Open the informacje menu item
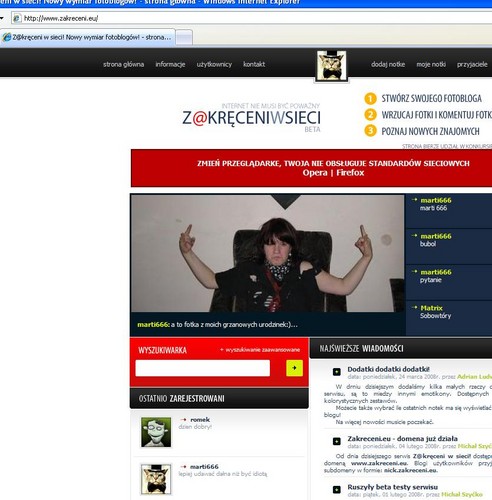The height and width of the screenshot is (500, 492). (x=170, y=64)
